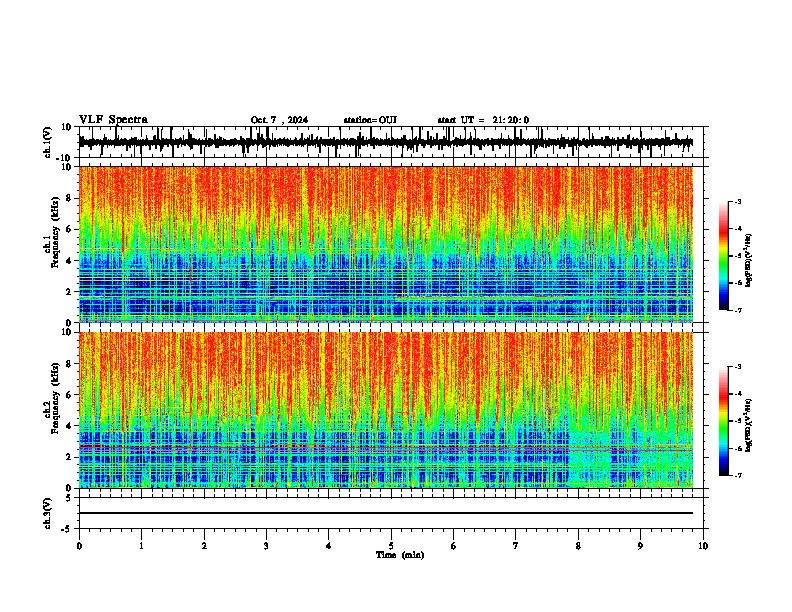Viewport: 792px width, 612px height.
Task: Select the "start UT = 21:20:0" text
Action: click(483, 120)
